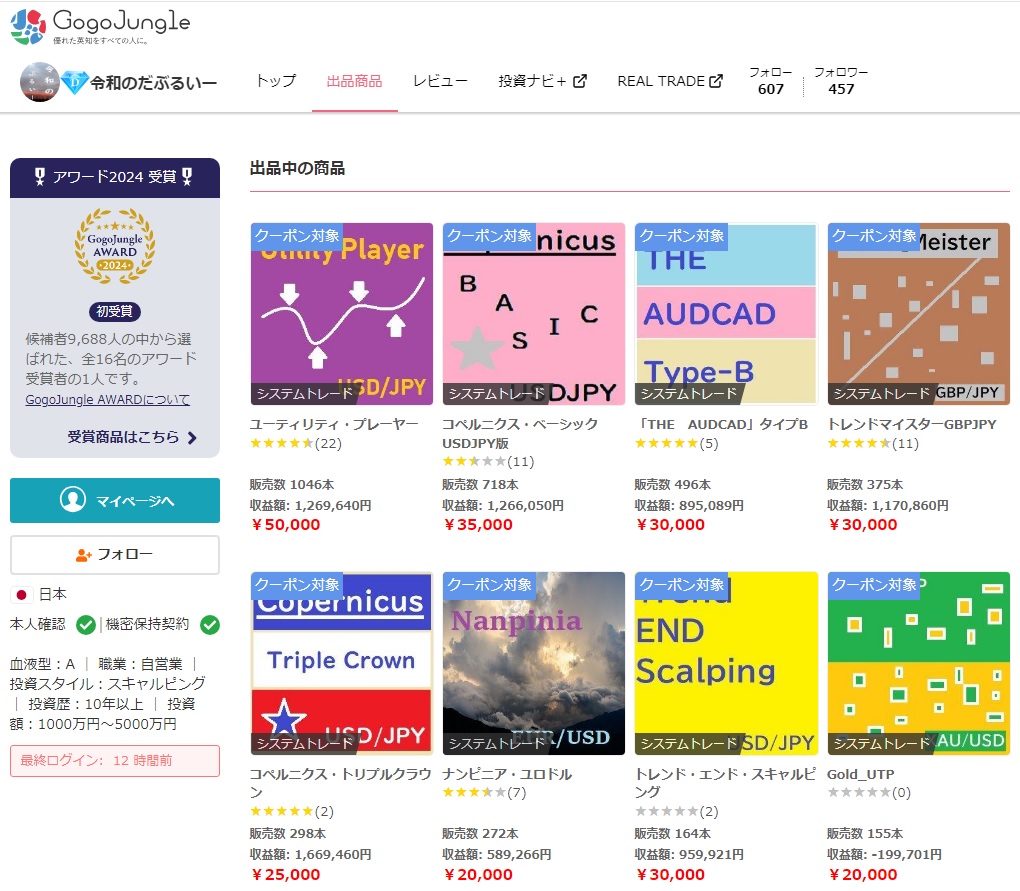Click the blue diamond badge beside seller name
This screenshot has width=1020, height=891.
pyautogui.click(x=74, y=83)
